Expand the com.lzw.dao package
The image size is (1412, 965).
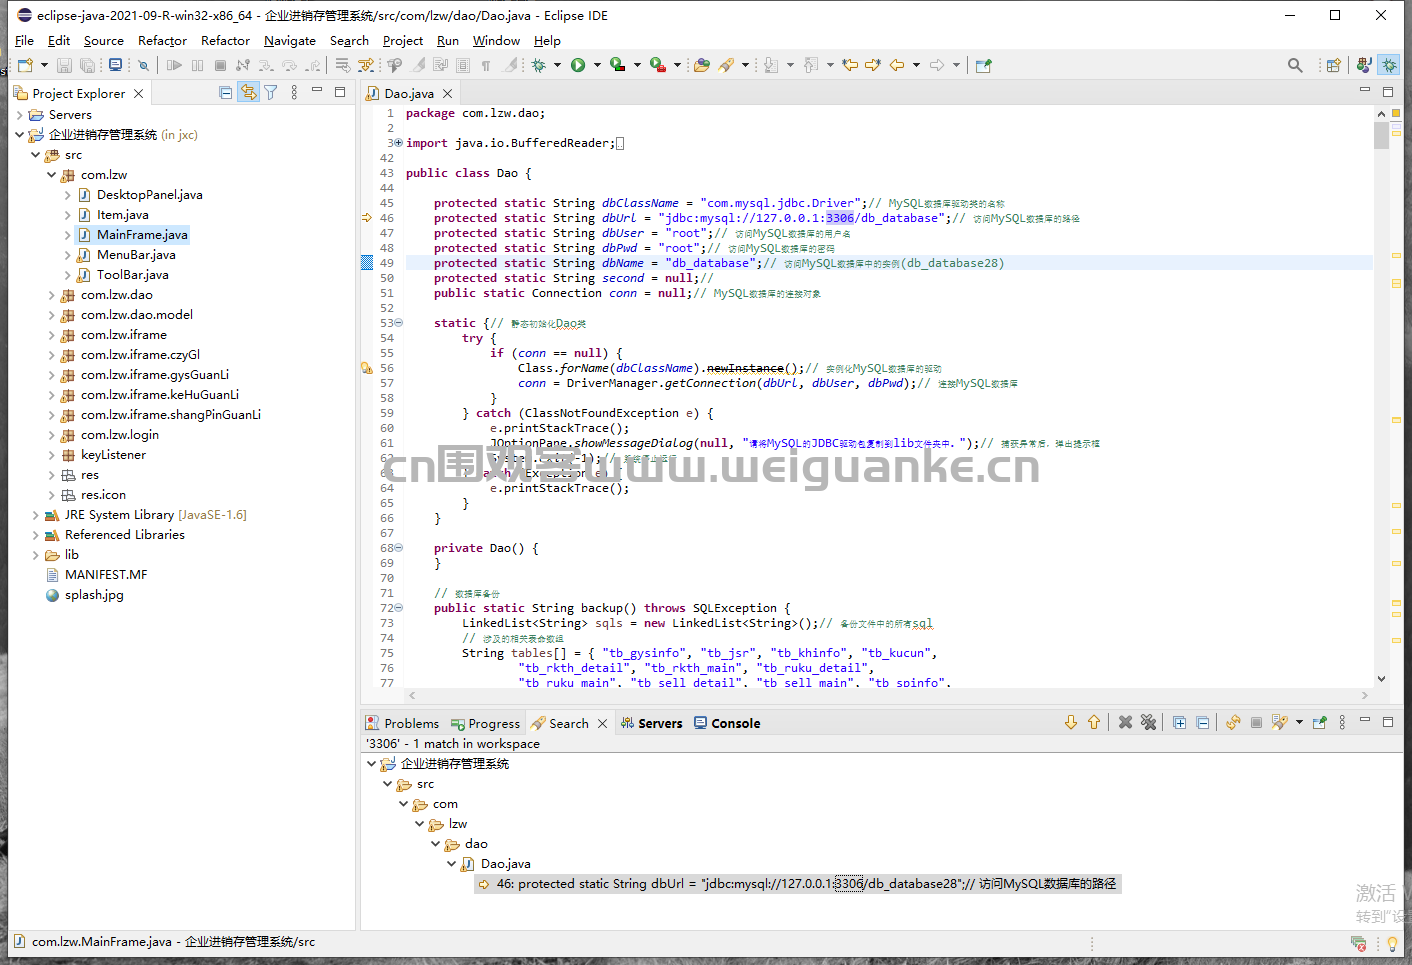tap(52, 295)
